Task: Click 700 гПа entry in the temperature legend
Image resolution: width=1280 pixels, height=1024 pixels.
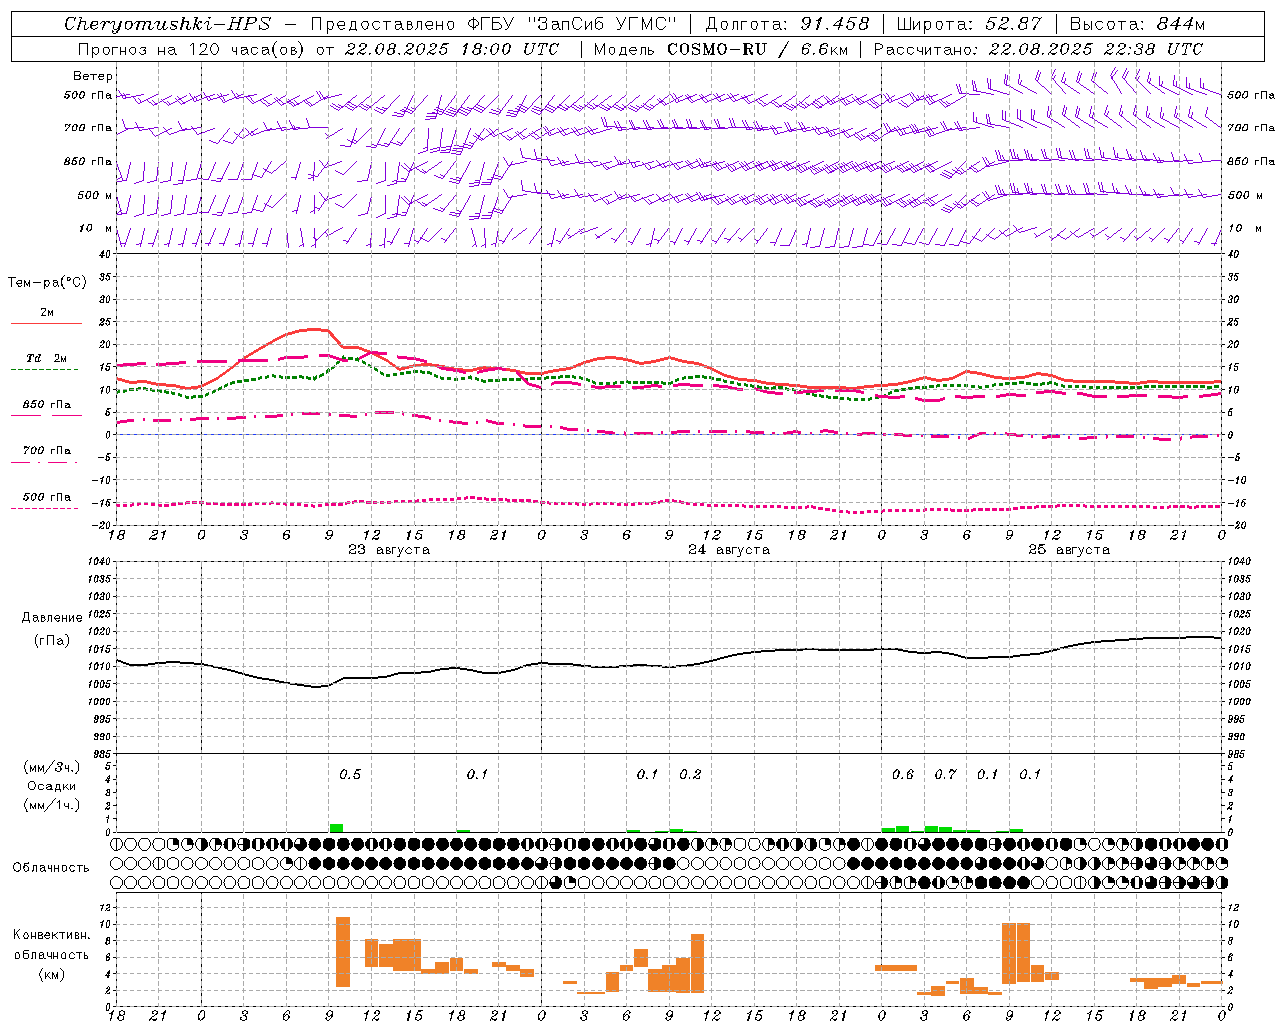Action: point(47,451)
